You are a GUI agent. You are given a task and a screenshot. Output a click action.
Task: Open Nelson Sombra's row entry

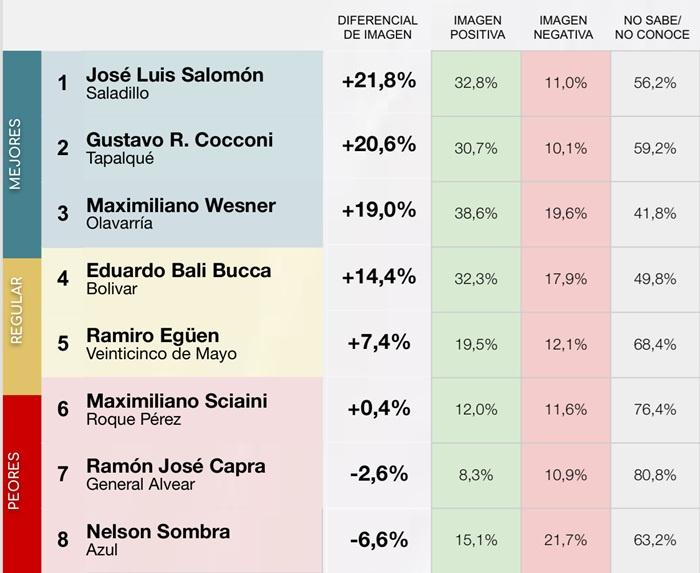pyautogui.click(x=158, y=532)
